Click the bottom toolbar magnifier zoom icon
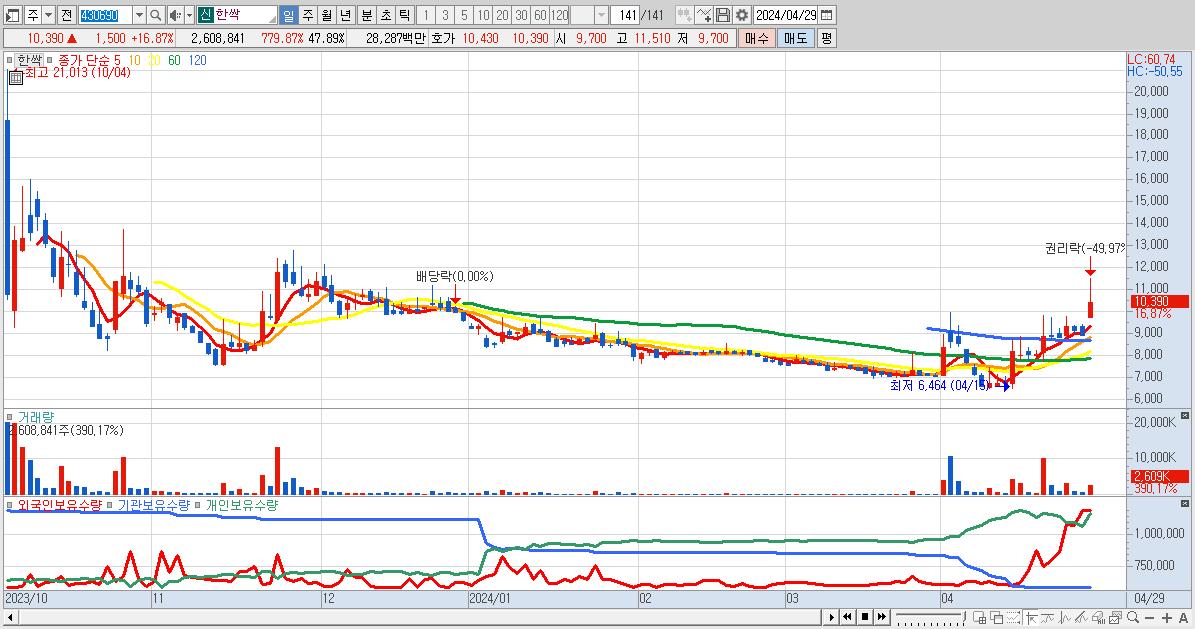The height and width of the screenshot is (629, 1195). [x=1133, y=617]
